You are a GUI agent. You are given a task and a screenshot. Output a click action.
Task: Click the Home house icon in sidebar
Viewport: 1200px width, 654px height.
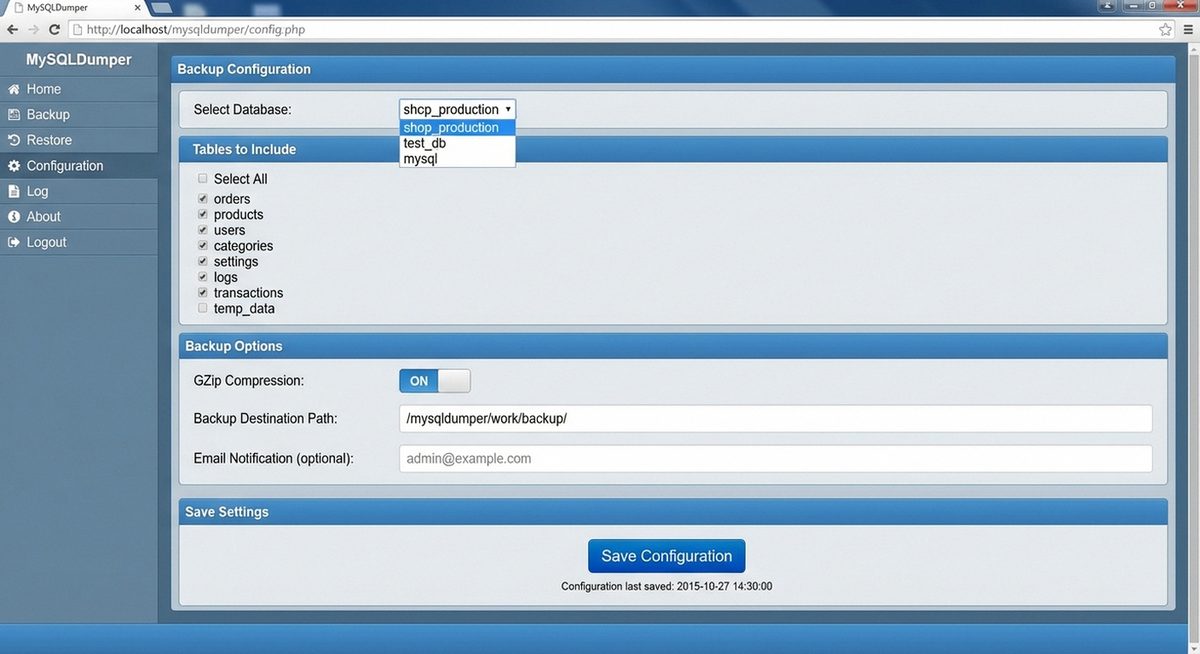(14, 89)
